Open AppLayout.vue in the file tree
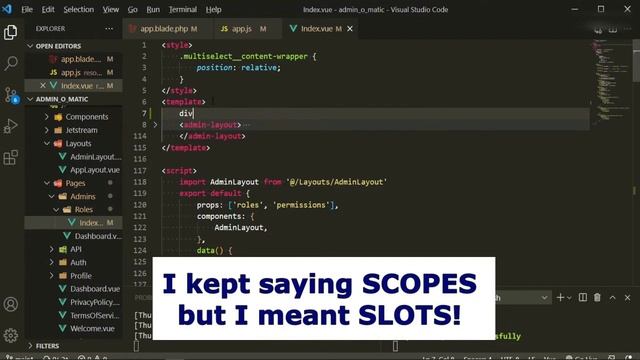Image resolution: width=640 pixels, height=360 pixels. tap(73, 170)
